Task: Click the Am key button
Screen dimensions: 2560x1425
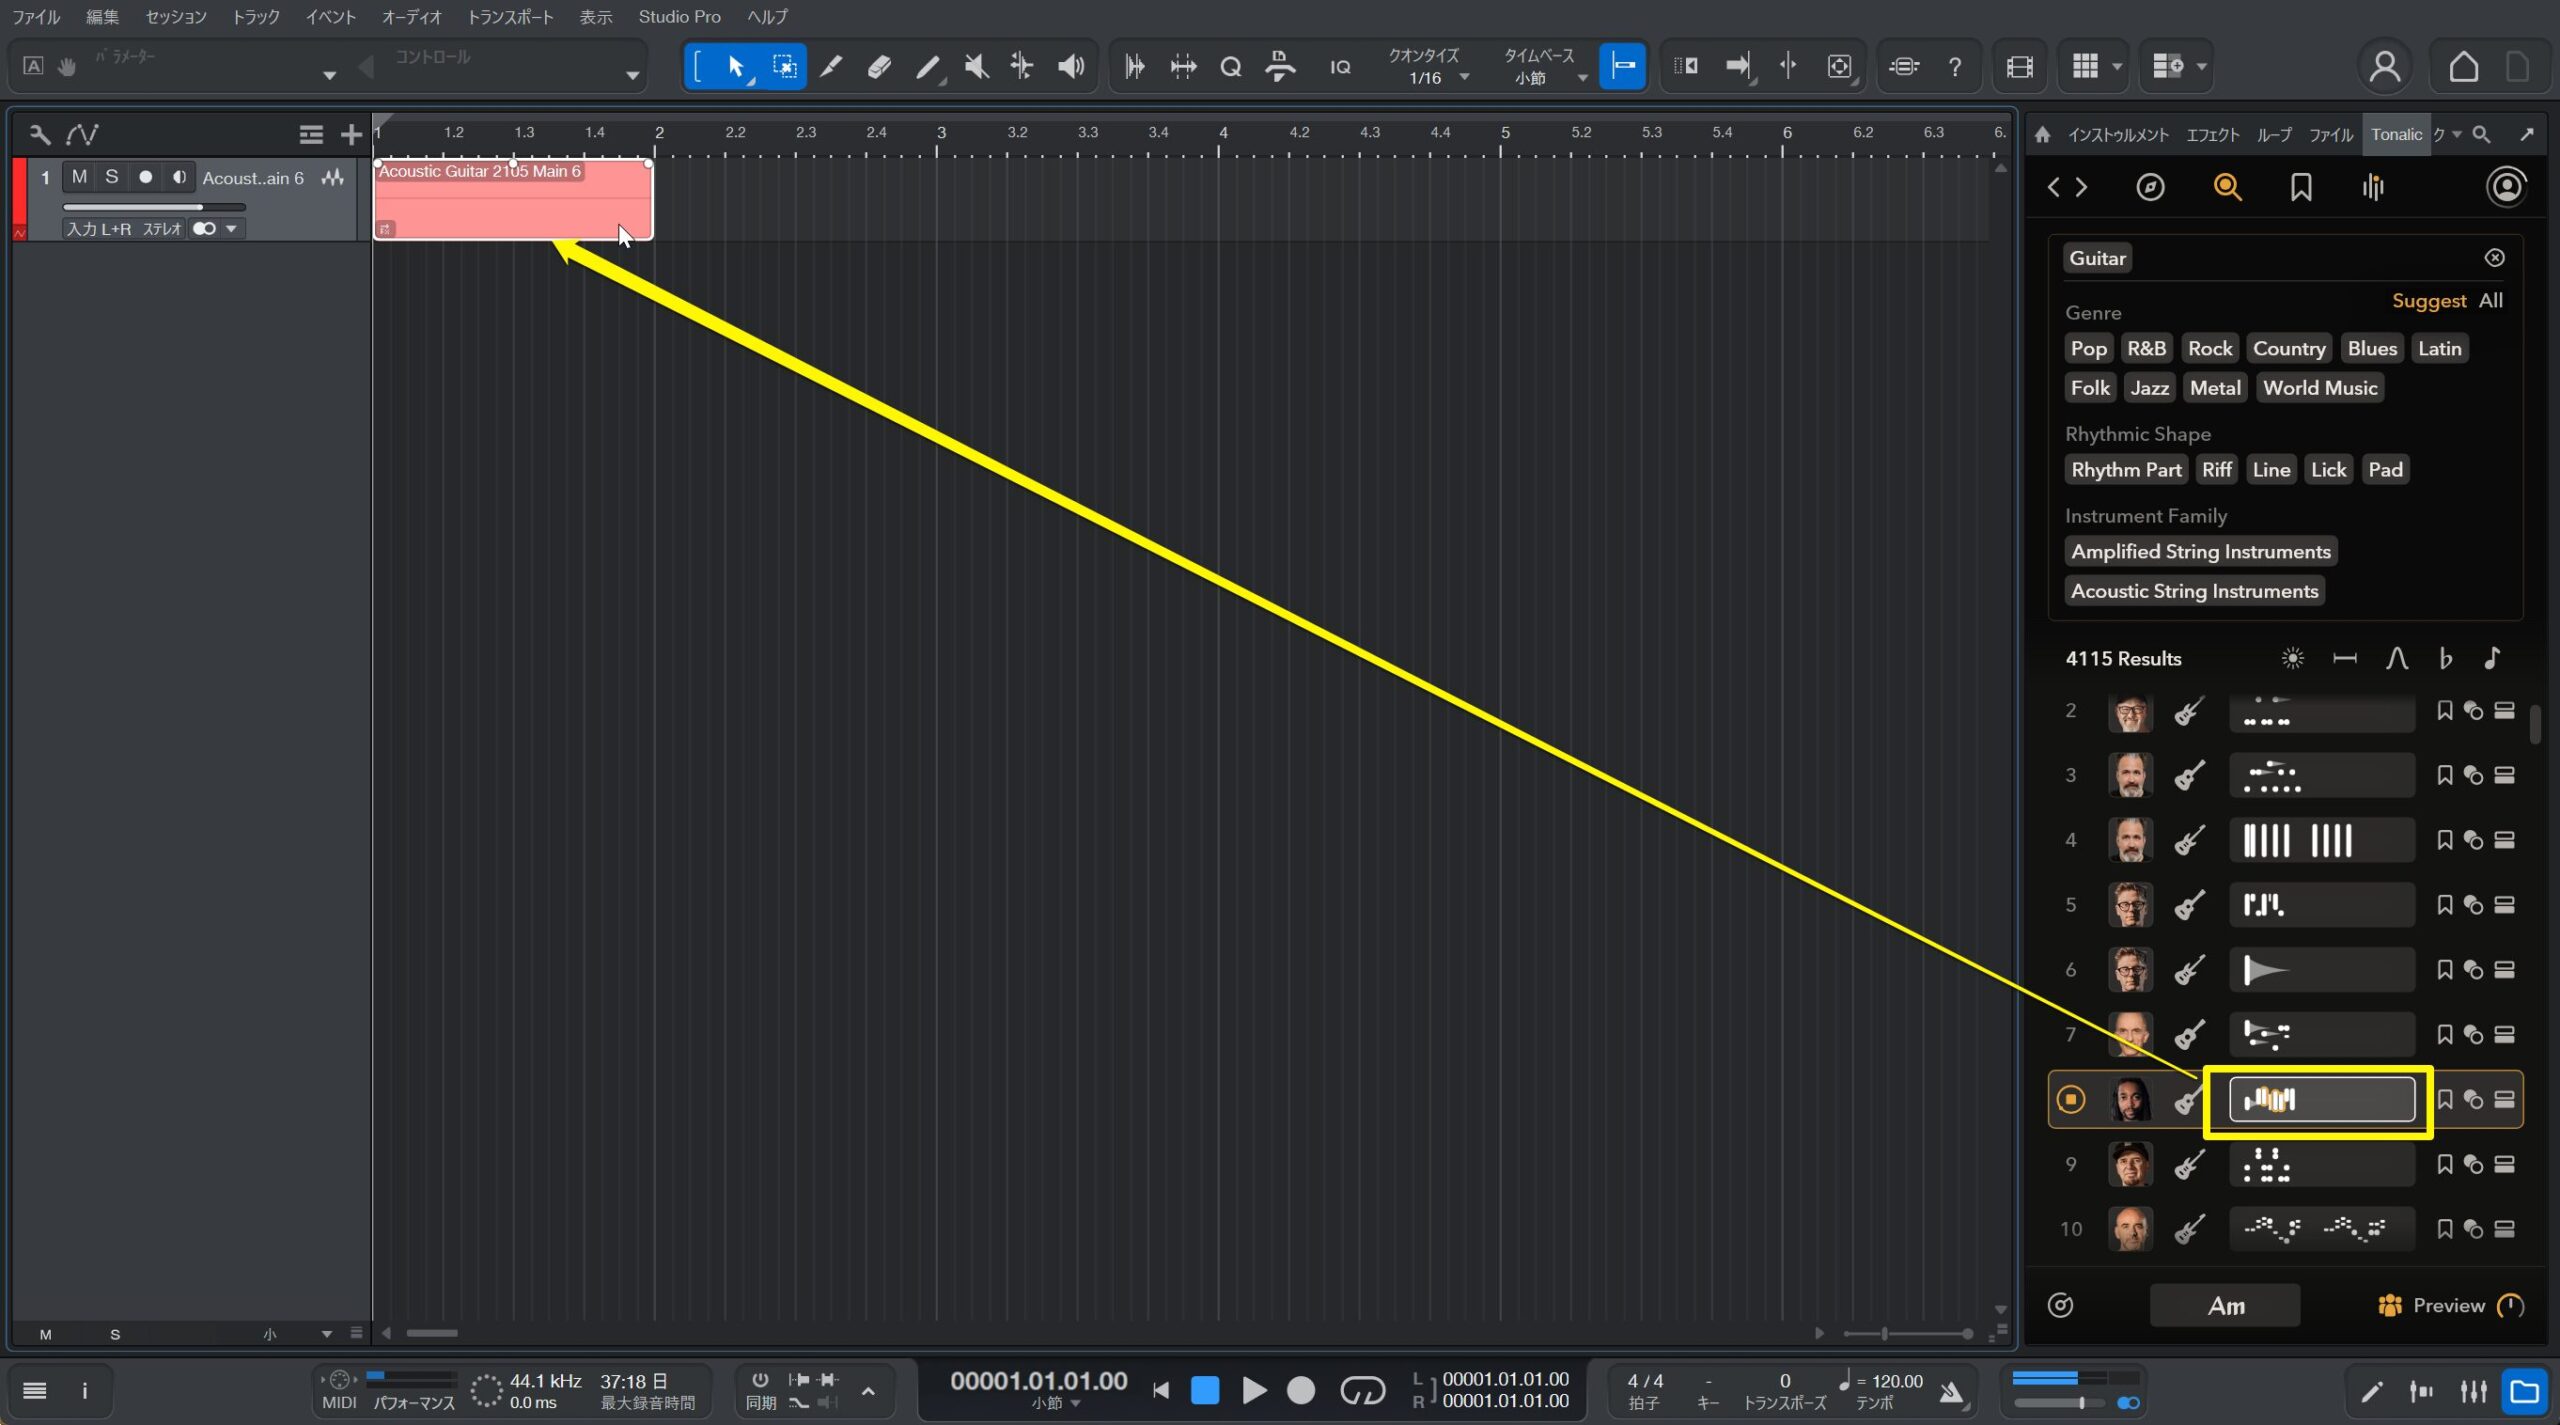Action: click(x=2225, y=1306)
